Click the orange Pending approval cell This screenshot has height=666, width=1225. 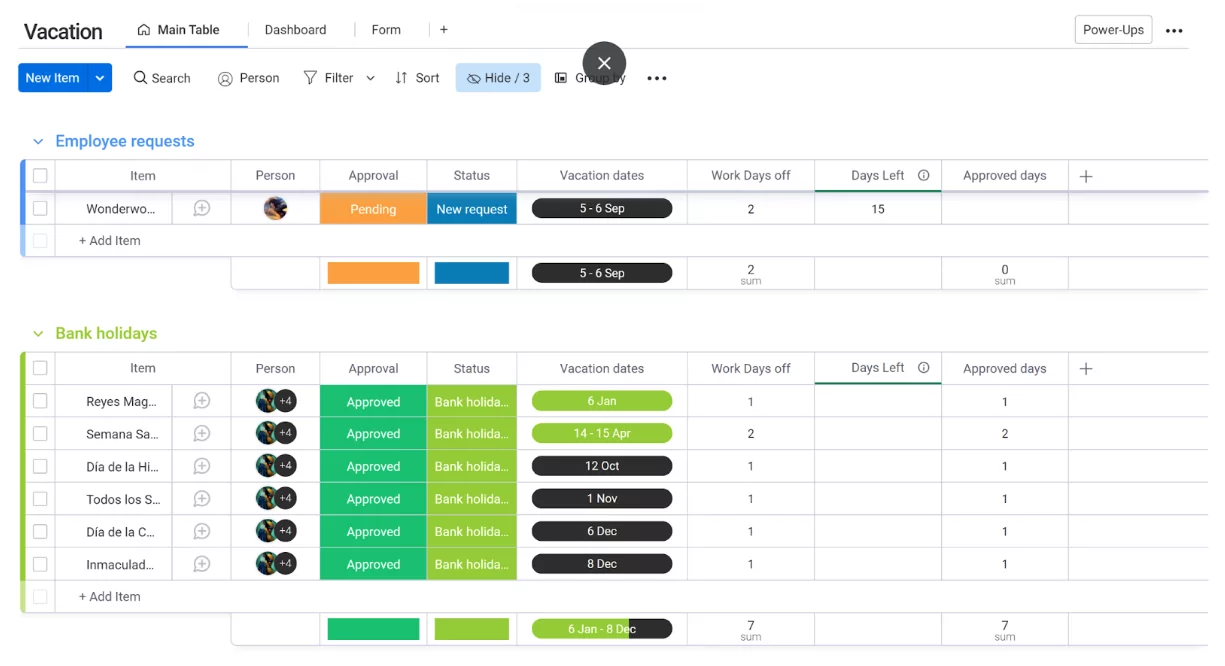point(373,209)
